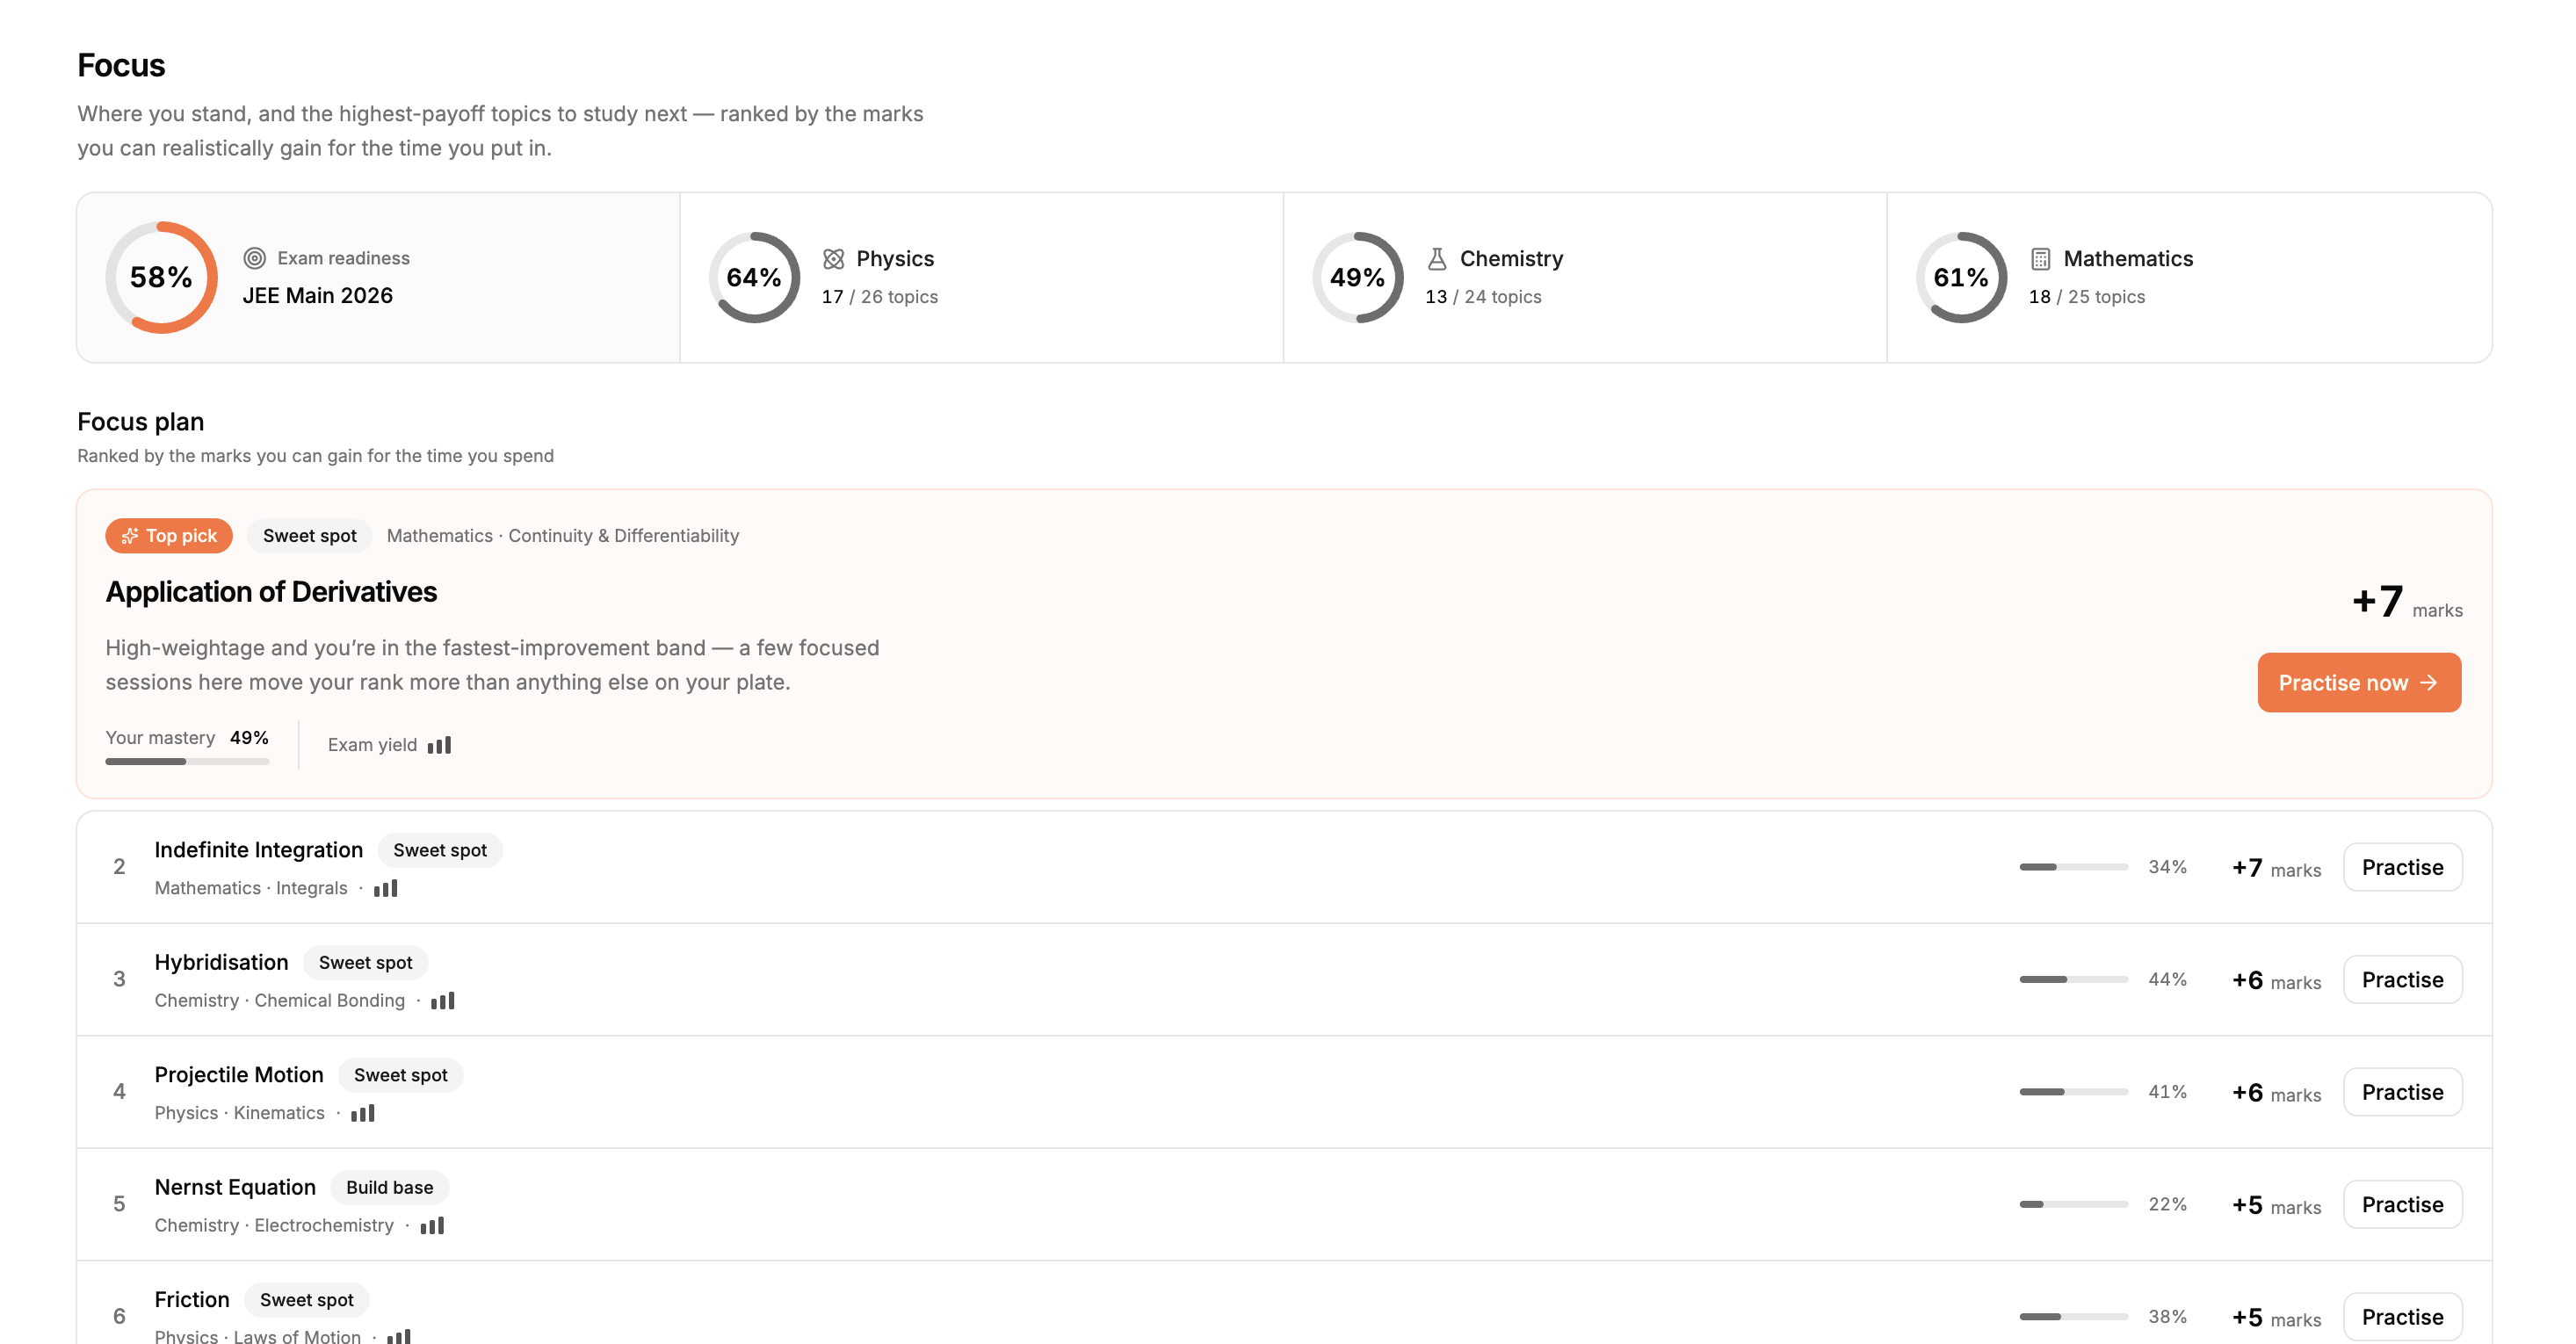Viewport: 2576px width, 1344px height.
Task: Click the 44% mastery bar for Hybridisation
Action: pyautogui.click(x=2073, y=980)
